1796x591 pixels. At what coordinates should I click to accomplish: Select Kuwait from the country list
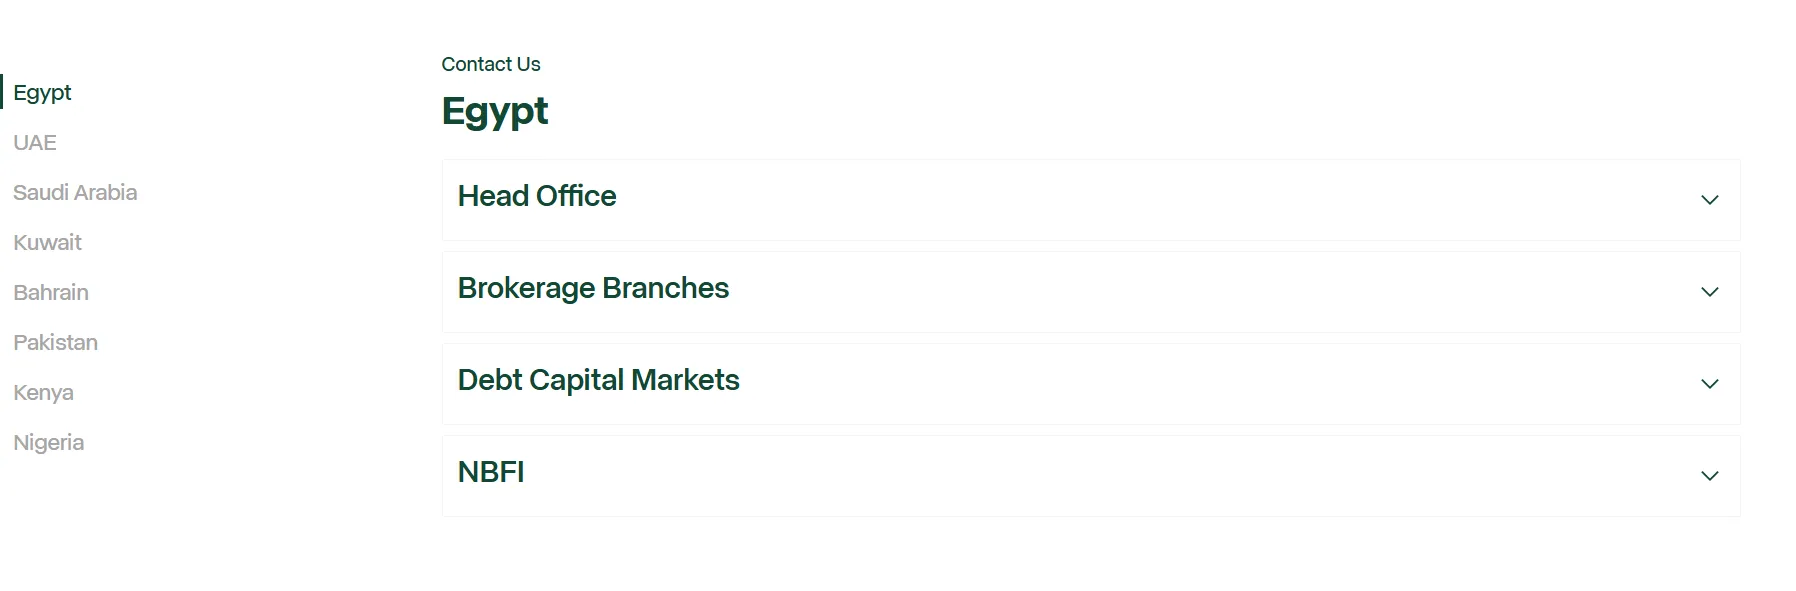(48, 243)
